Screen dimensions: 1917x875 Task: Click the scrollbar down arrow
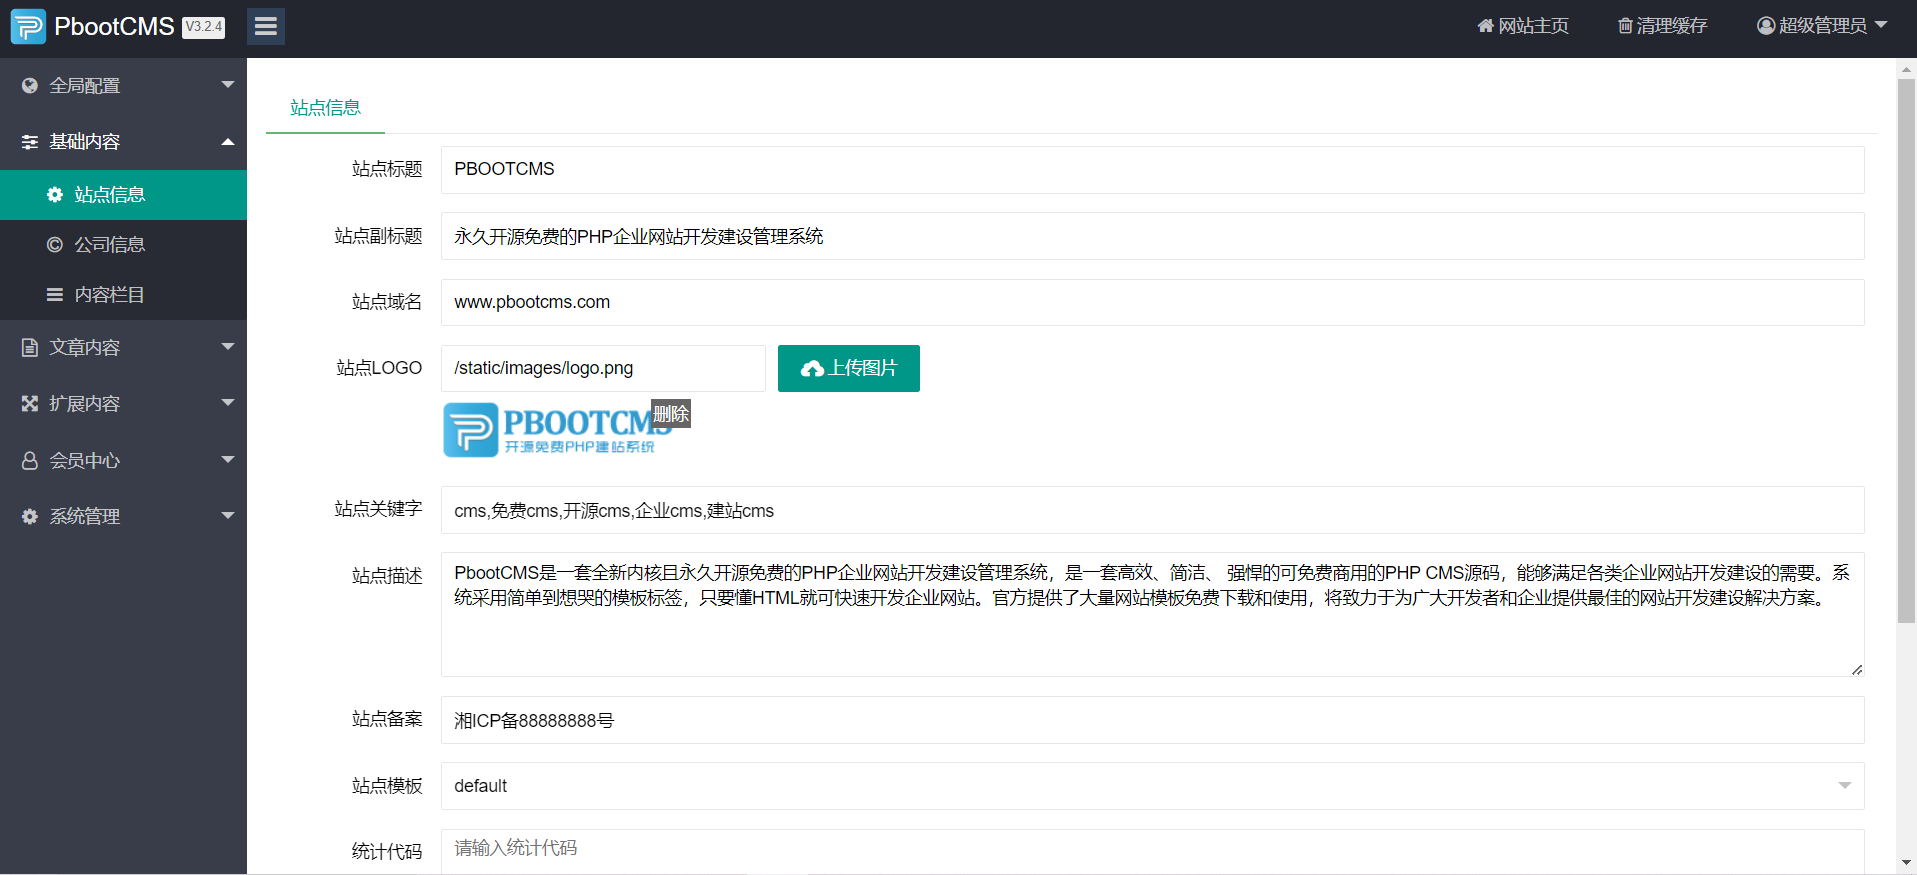pos(1906,862)
